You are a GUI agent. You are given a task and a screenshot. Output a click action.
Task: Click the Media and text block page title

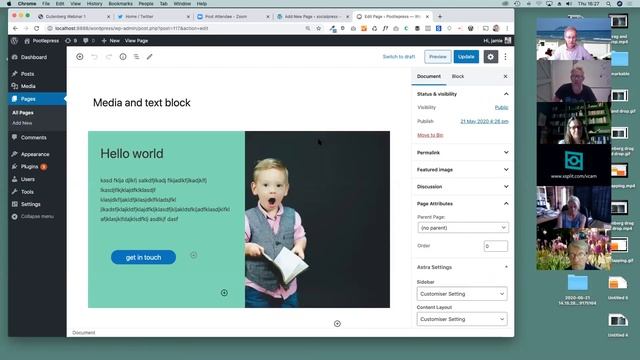[x=142, y=102]
